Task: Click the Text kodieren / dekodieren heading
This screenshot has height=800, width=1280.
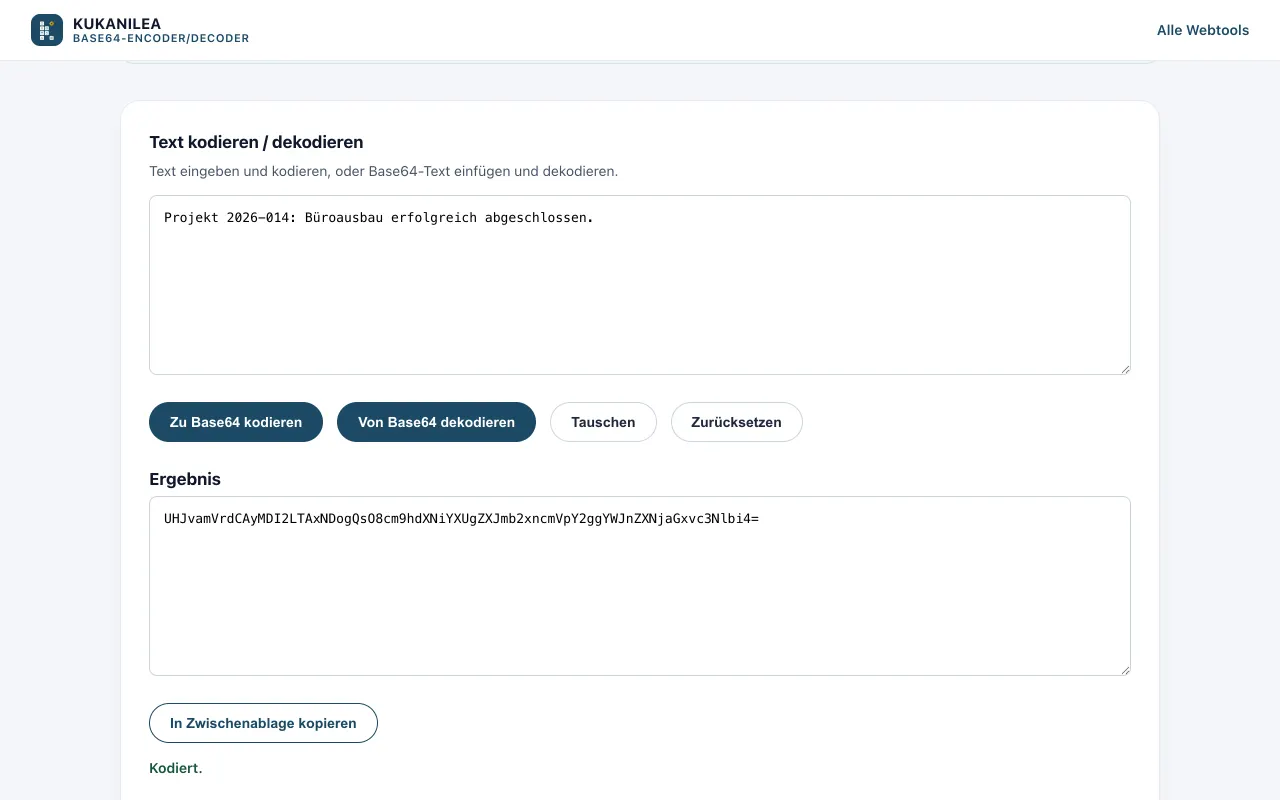Action: (256, 142)
